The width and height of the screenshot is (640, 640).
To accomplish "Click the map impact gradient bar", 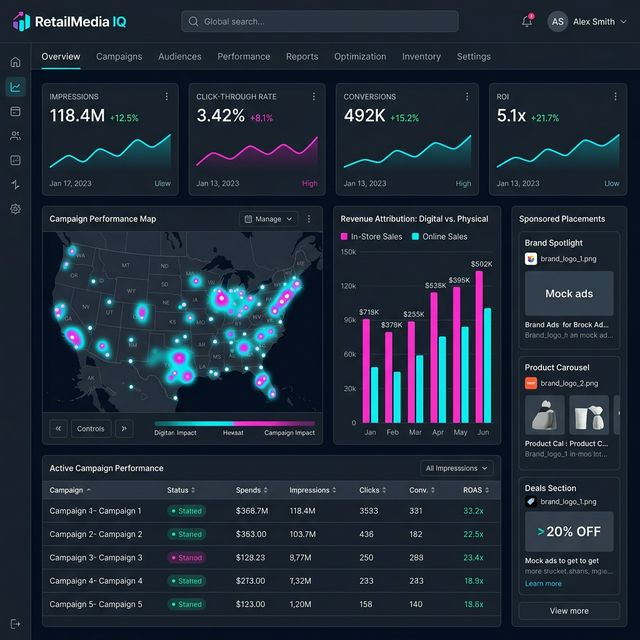I will point(235,424).
